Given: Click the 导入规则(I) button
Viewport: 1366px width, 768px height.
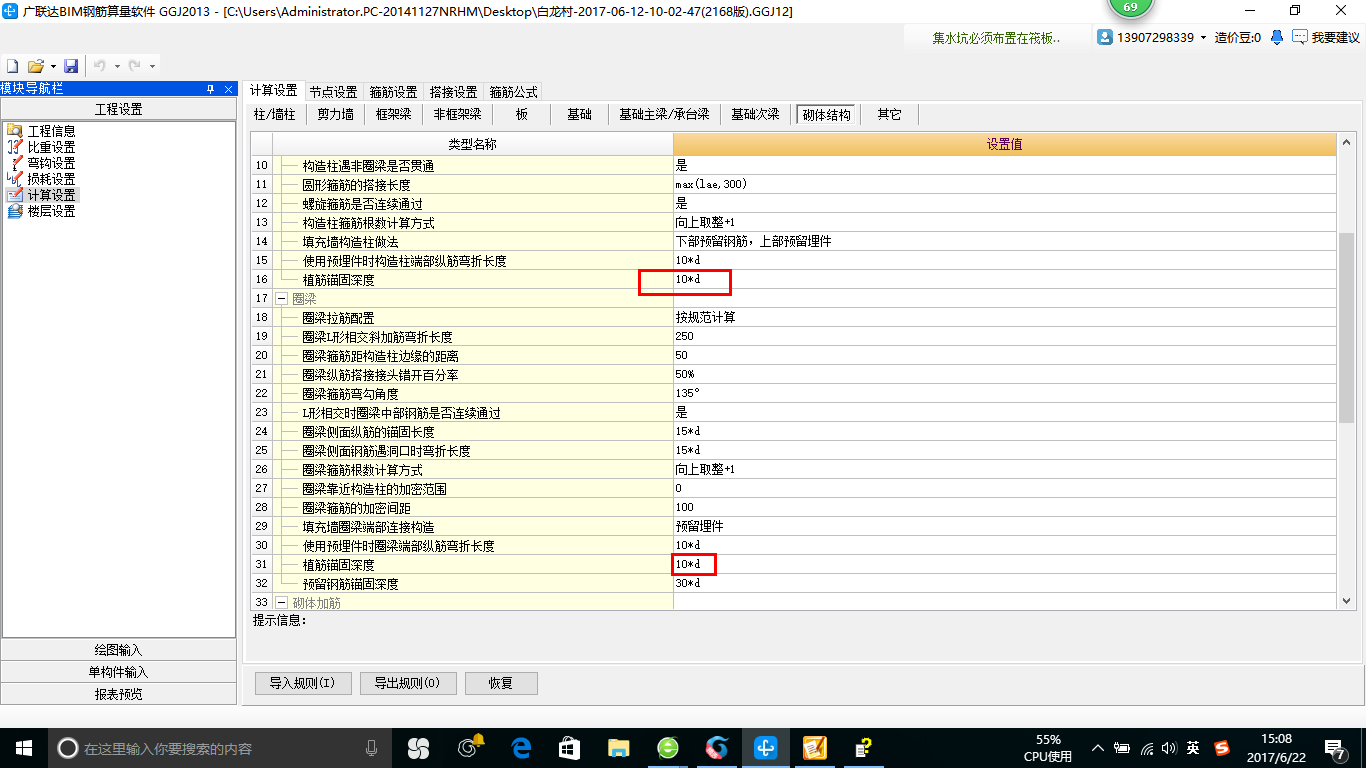Looking at the screenshot, I should tap(302, 683).
